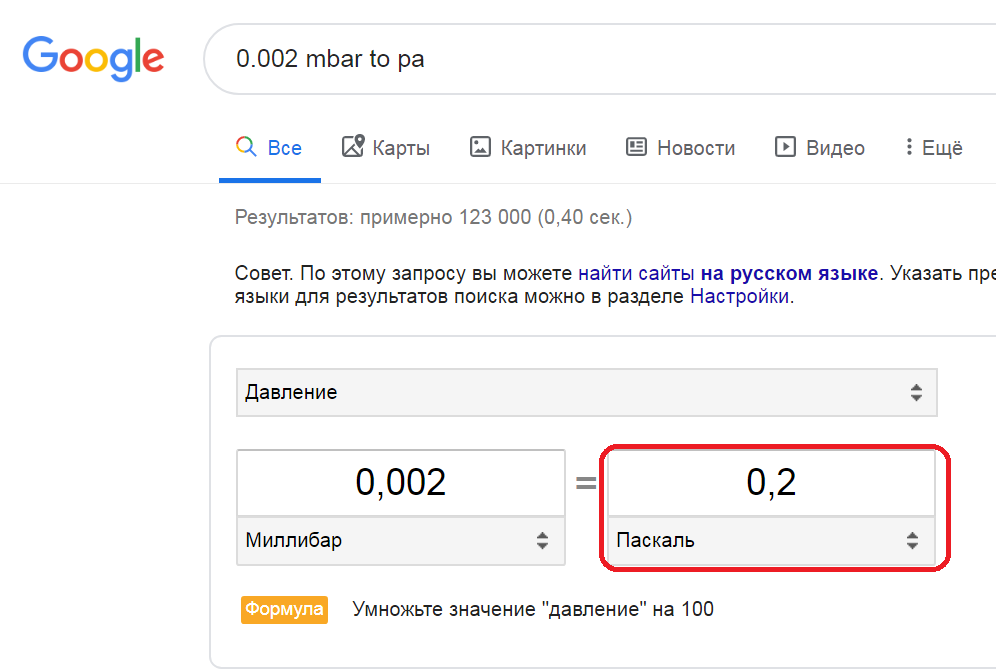Open the Паскаль unit dropdown
The height and width of the screenshot is (671, 996).
pos(771,541)
